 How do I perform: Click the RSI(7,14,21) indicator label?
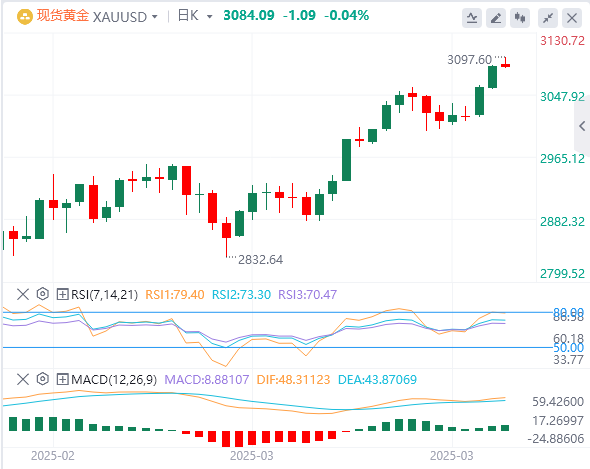[x=105, y=294]
